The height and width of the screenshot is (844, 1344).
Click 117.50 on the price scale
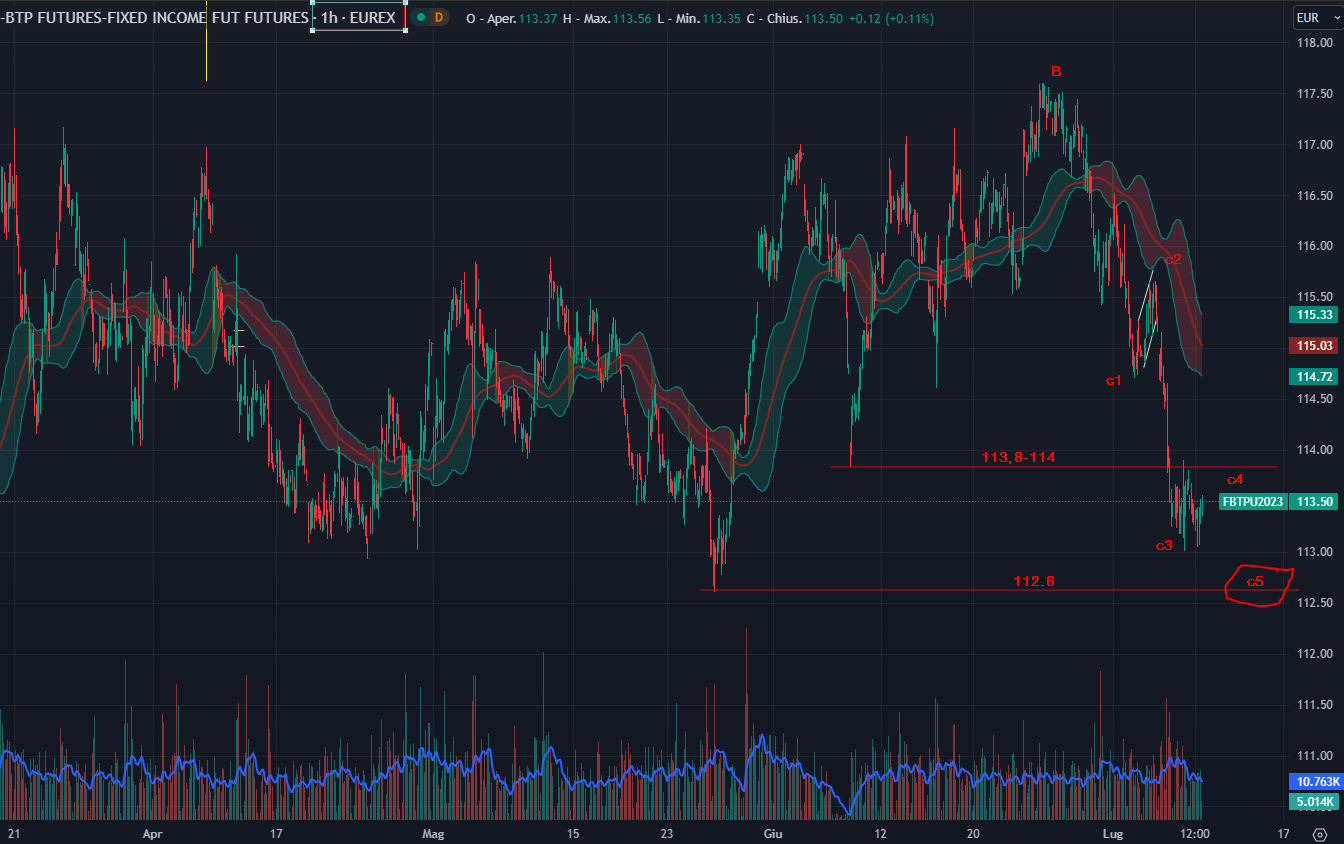tap(1313, 94)
